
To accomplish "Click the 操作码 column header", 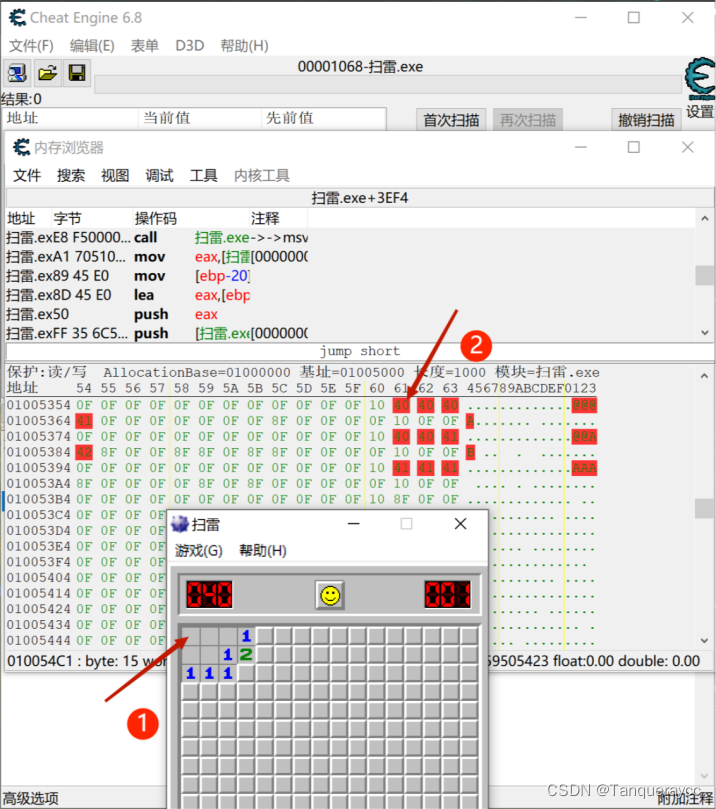I will (x=191, y=218).
